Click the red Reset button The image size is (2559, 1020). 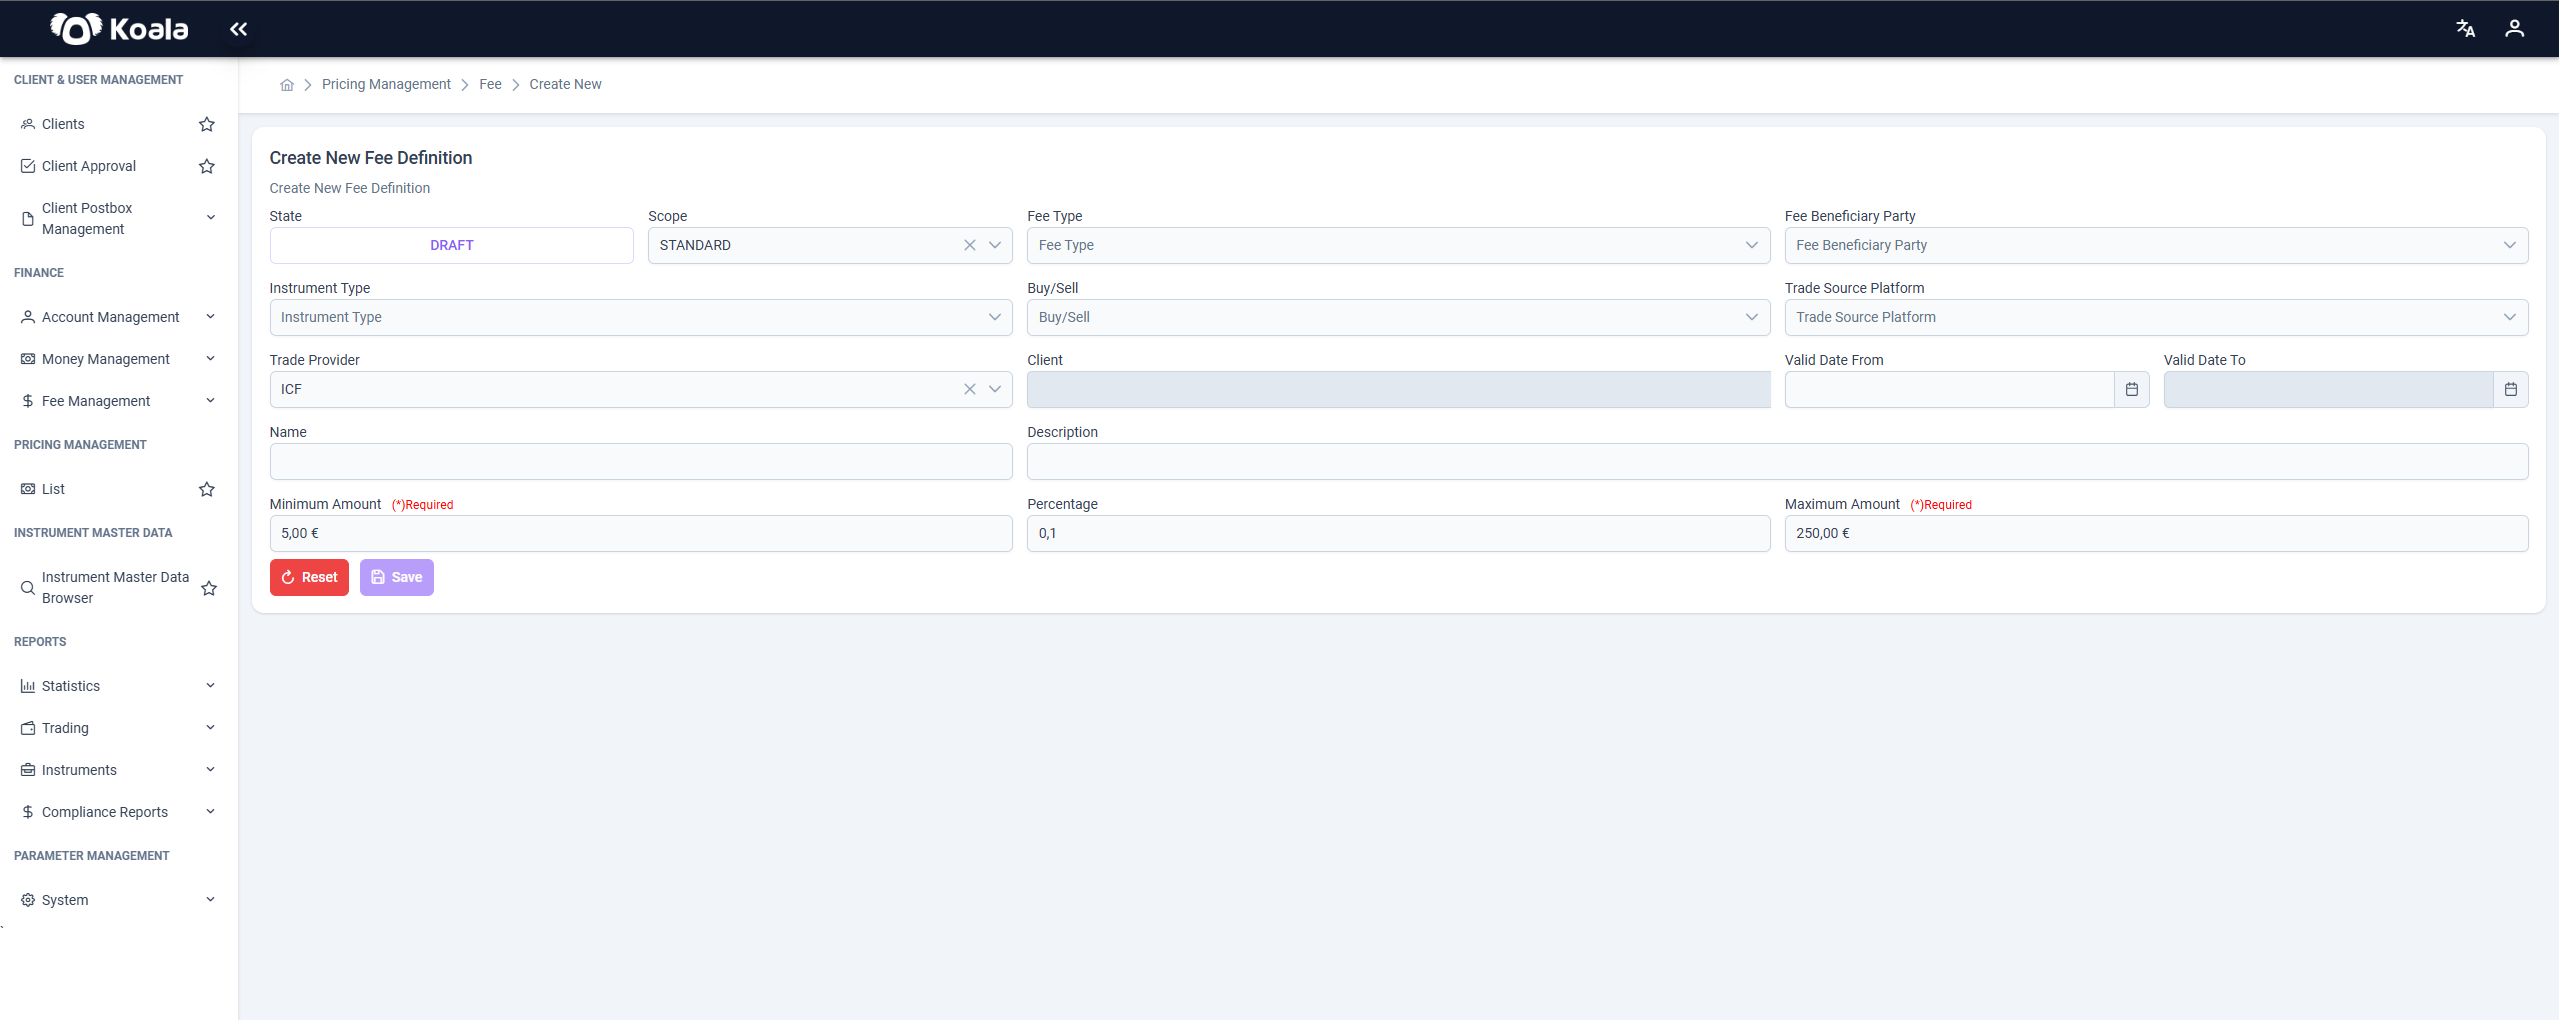[x=309, y=578]
